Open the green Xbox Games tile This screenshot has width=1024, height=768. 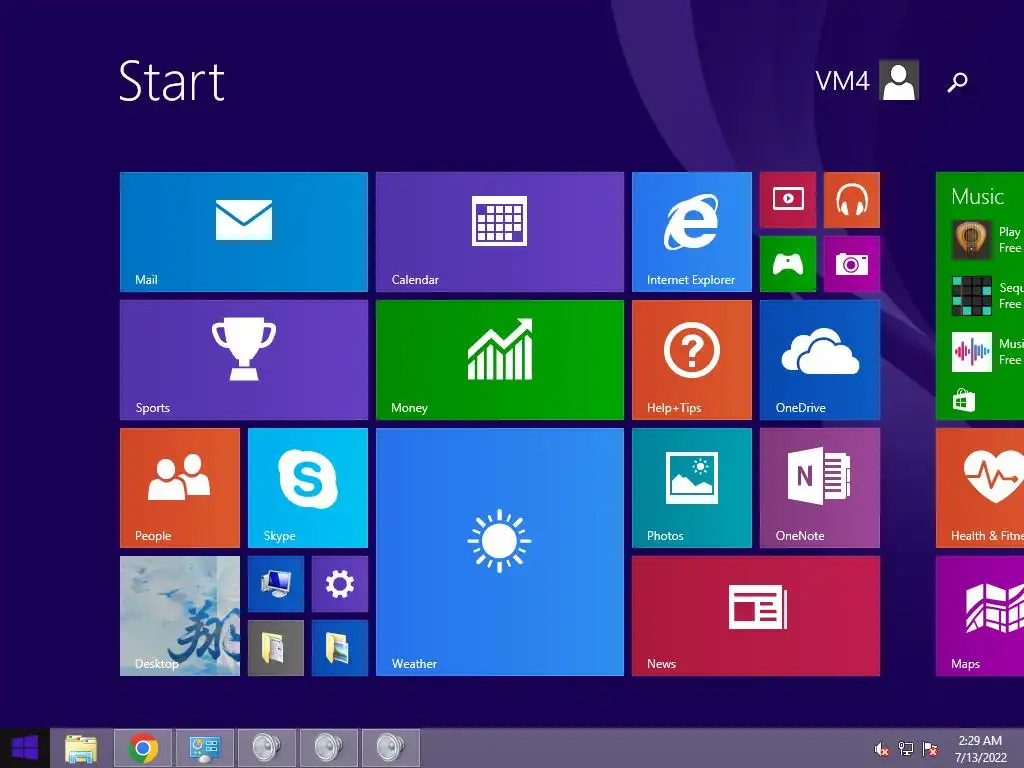788,264
